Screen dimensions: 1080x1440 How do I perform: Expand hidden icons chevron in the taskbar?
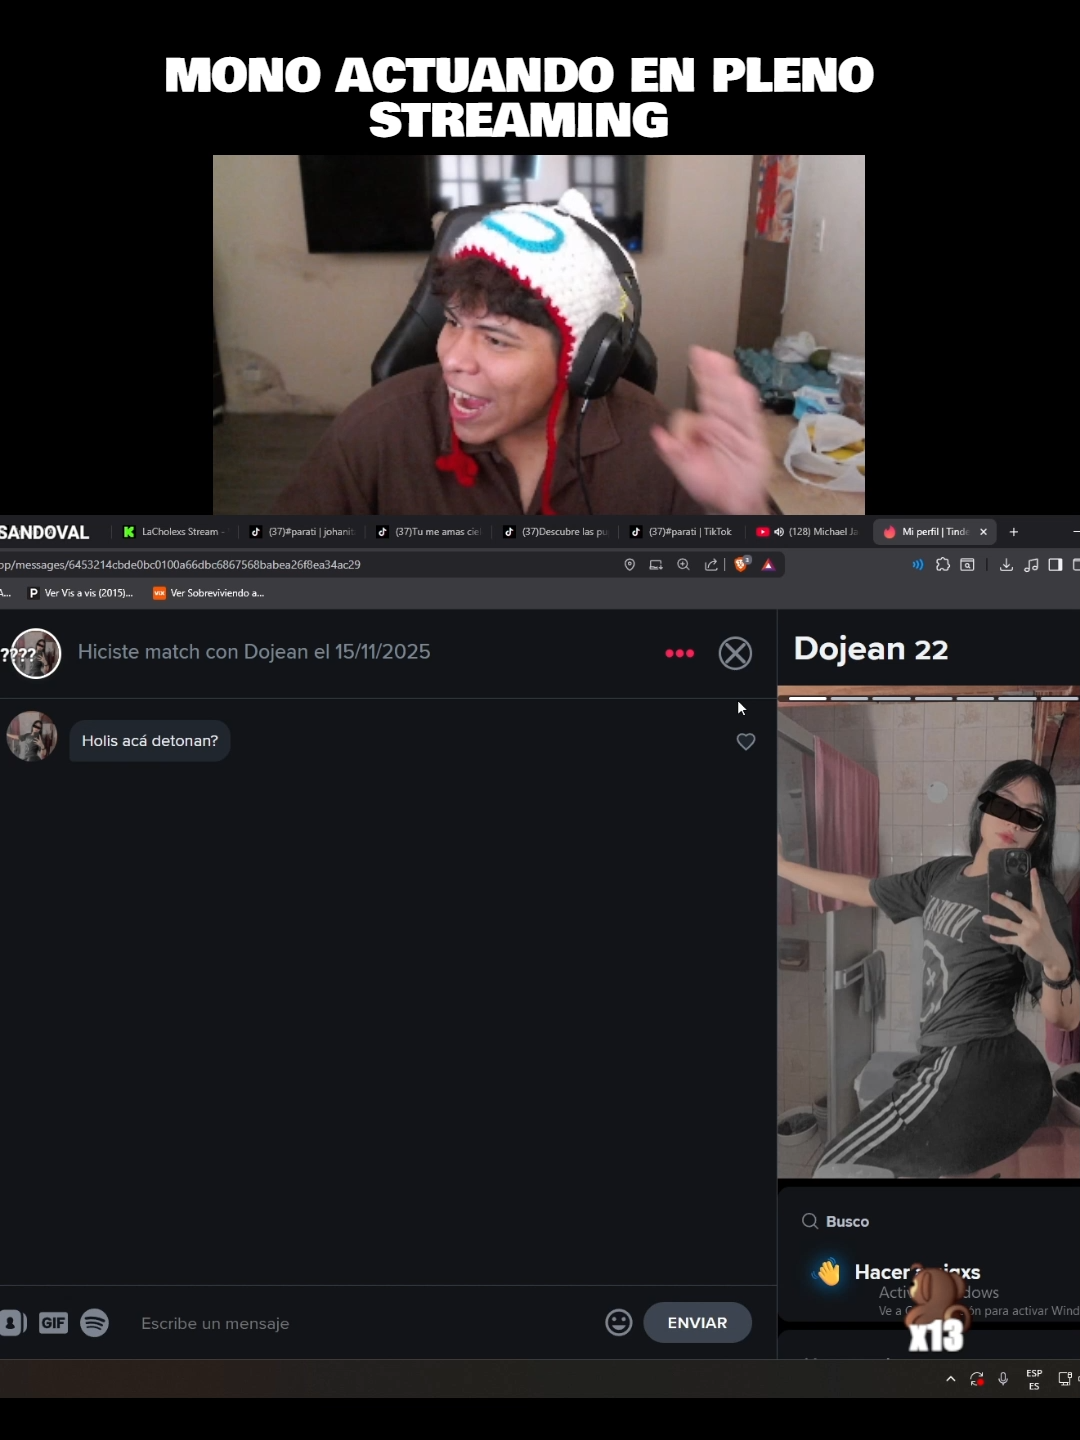coord(951,1378)
